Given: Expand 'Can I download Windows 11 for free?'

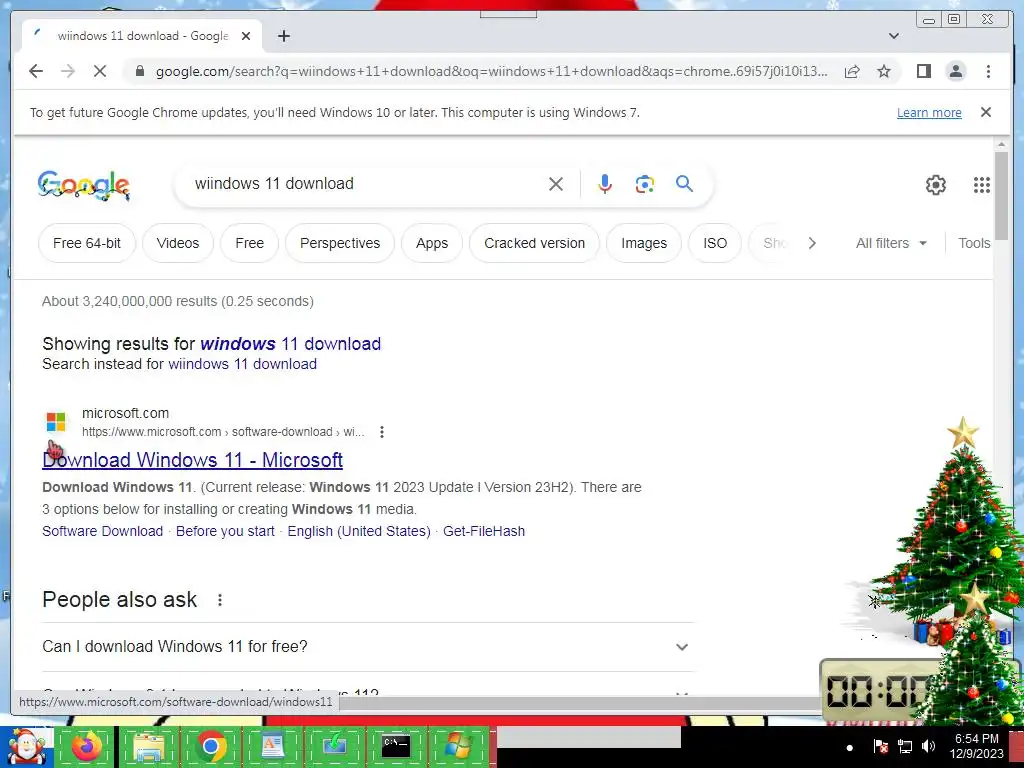Looking at the screenshot, I should (368, 647).
